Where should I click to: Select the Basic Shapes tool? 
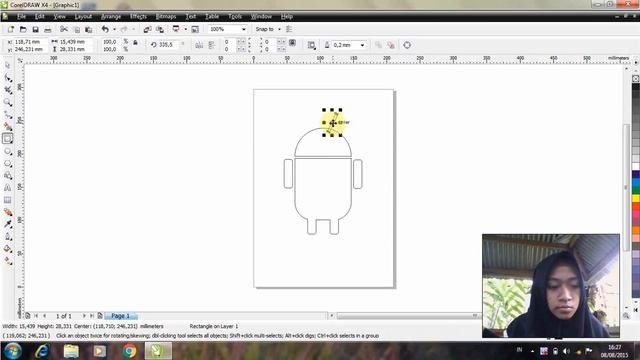(x=7, y=176)
